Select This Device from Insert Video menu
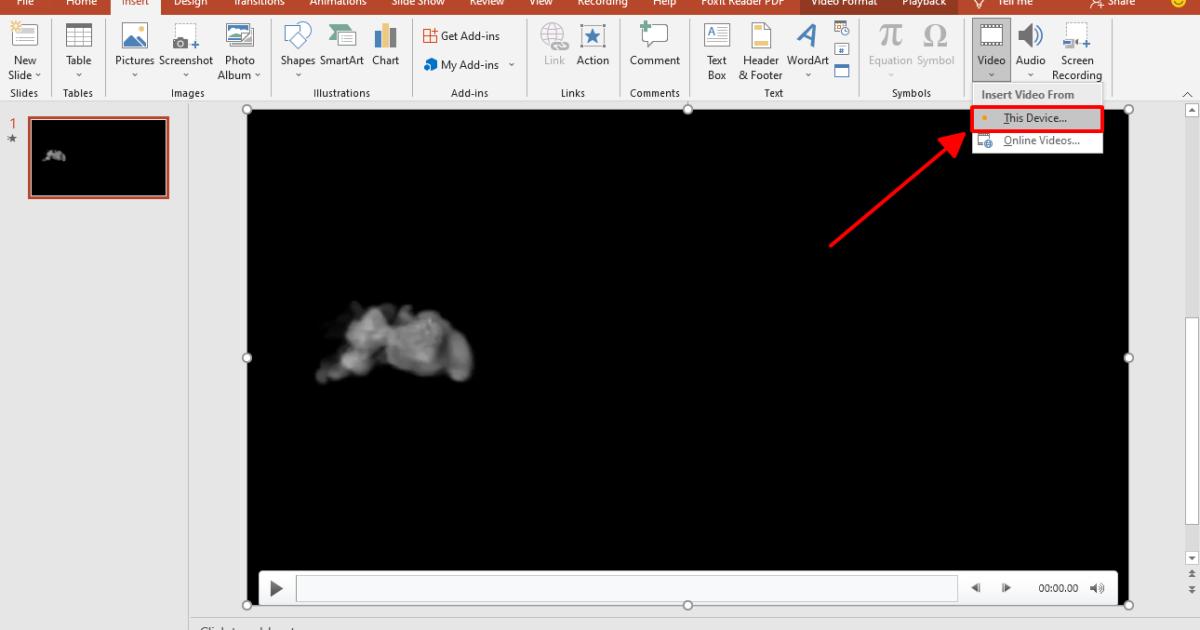Screen dimensions: 1200x630 [1036, 117]
